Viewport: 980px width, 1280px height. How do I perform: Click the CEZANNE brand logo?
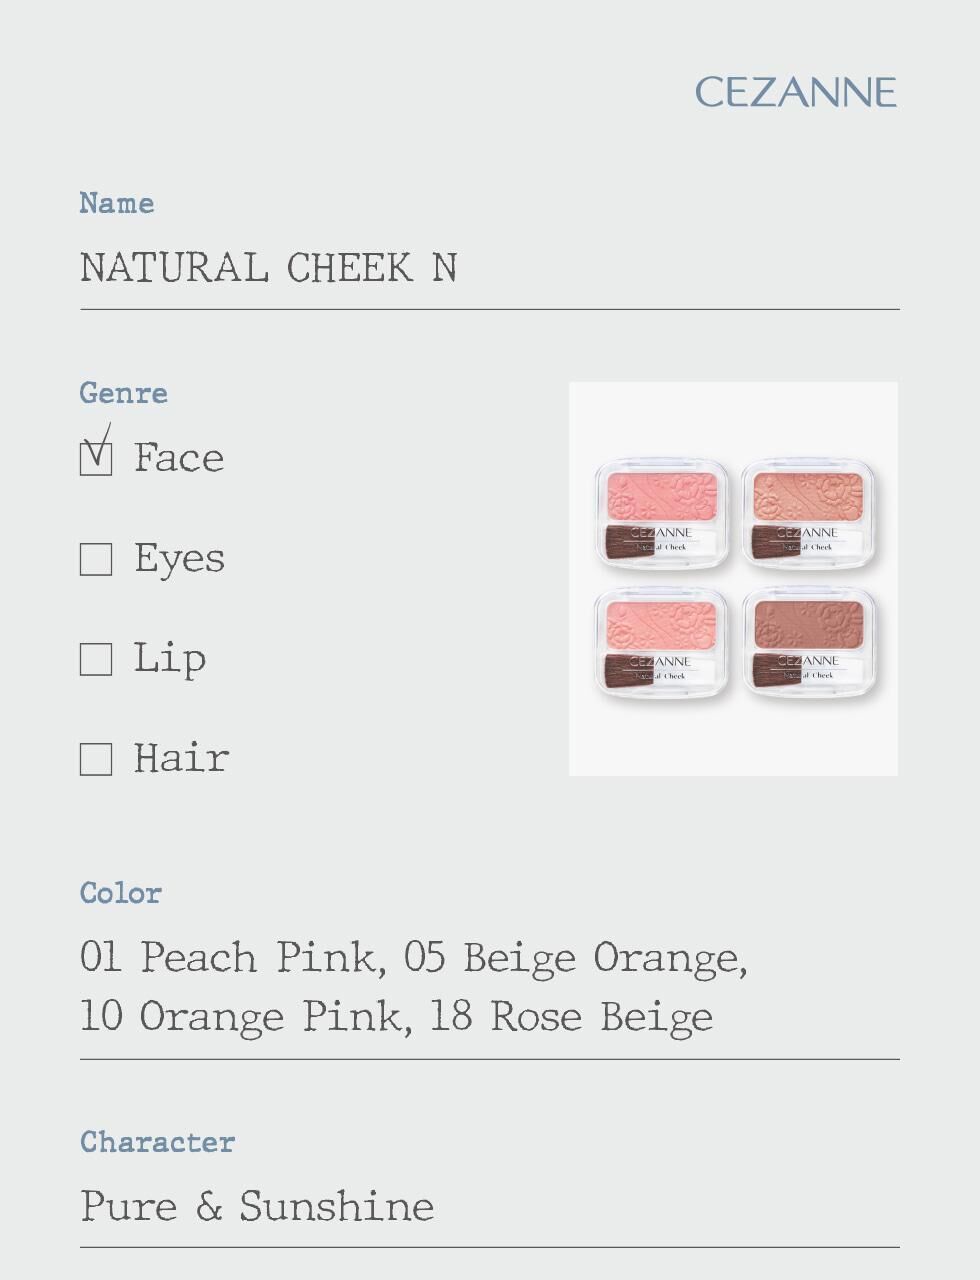[x=795, y=92]
